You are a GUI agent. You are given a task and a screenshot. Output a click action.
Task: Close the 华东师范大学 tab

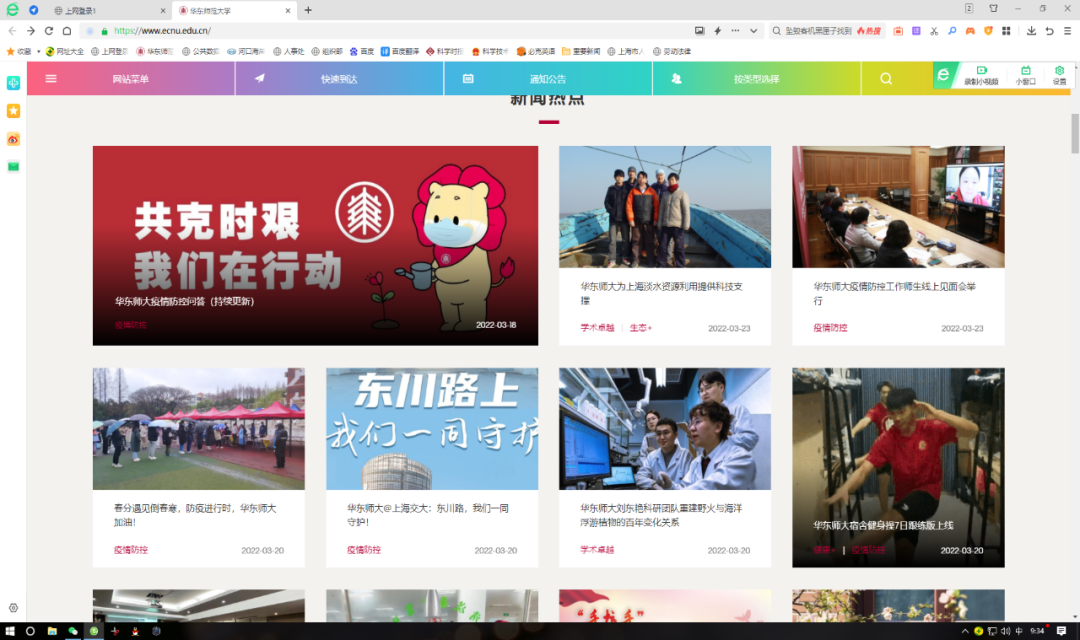click(x=287, y=10)
